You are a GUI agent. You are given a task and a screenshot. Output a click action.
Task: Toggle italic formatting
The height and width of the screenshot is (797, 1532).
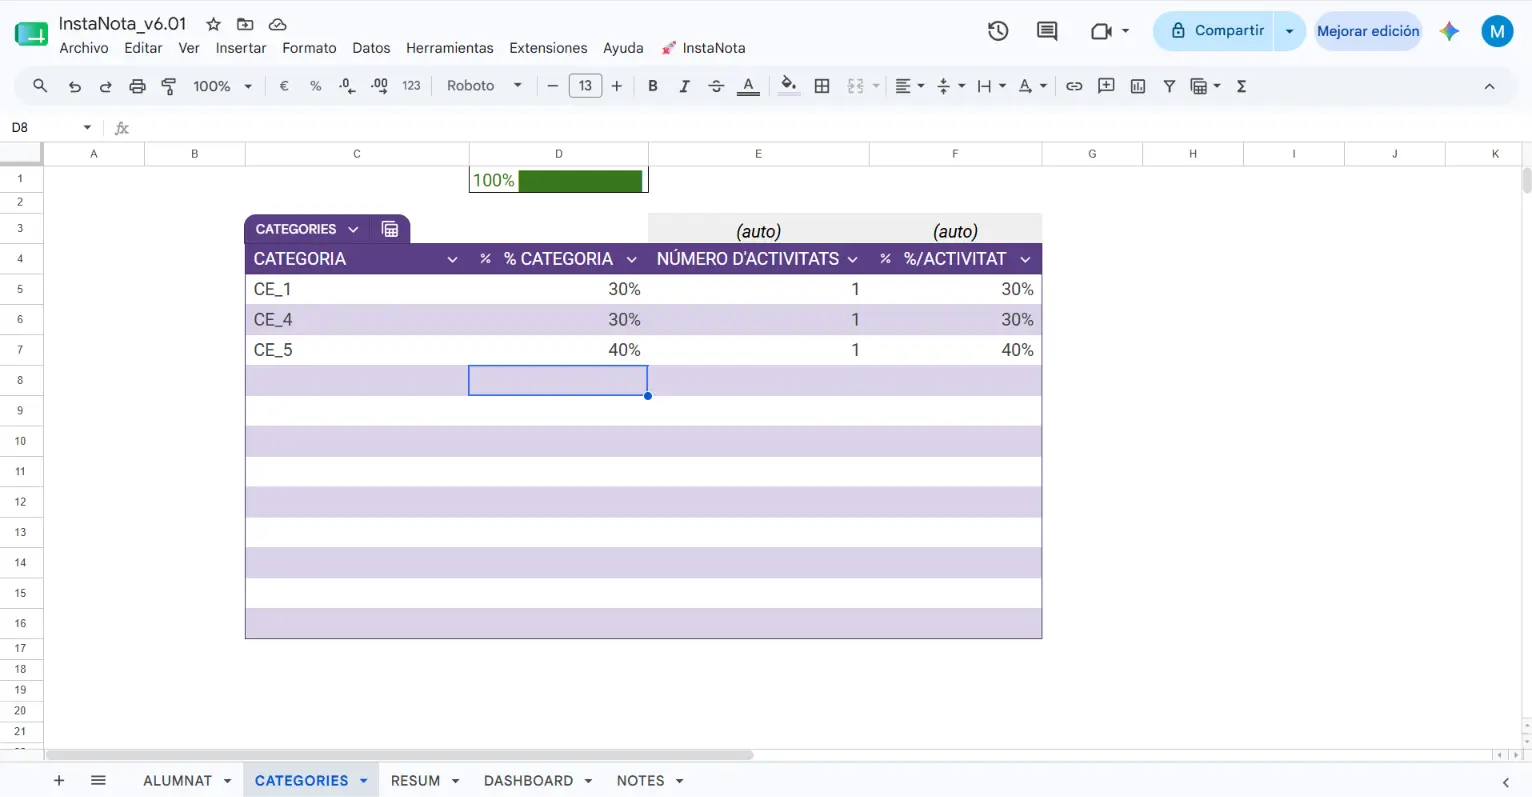(684, 86)
